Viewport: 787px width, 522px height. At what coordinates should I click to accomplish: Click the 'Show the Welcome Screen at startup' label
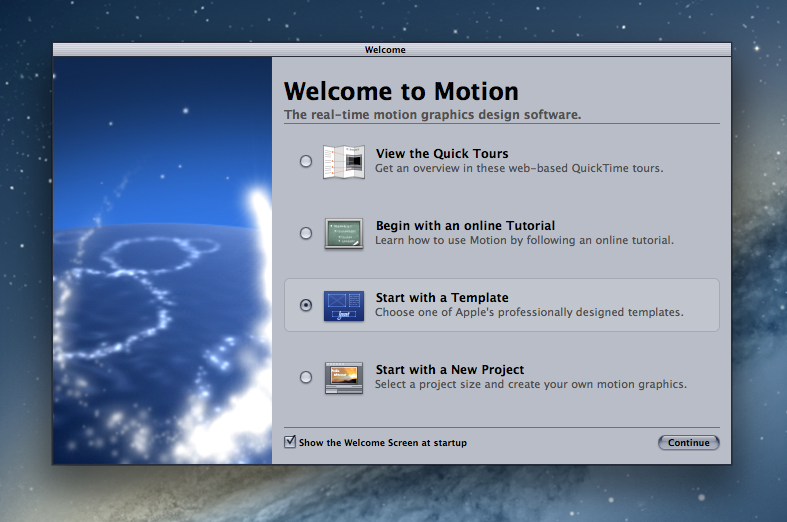pyautogui.click(x=382, y=443)
